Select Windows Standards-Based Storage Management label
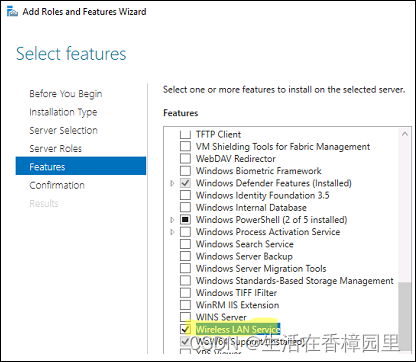Screen dimensions: 416x362 coord(295,280)
